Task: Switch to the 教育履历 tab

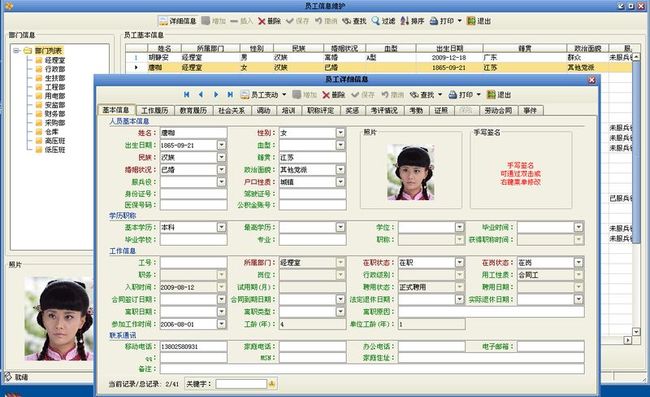Action: tap(193, 110)
